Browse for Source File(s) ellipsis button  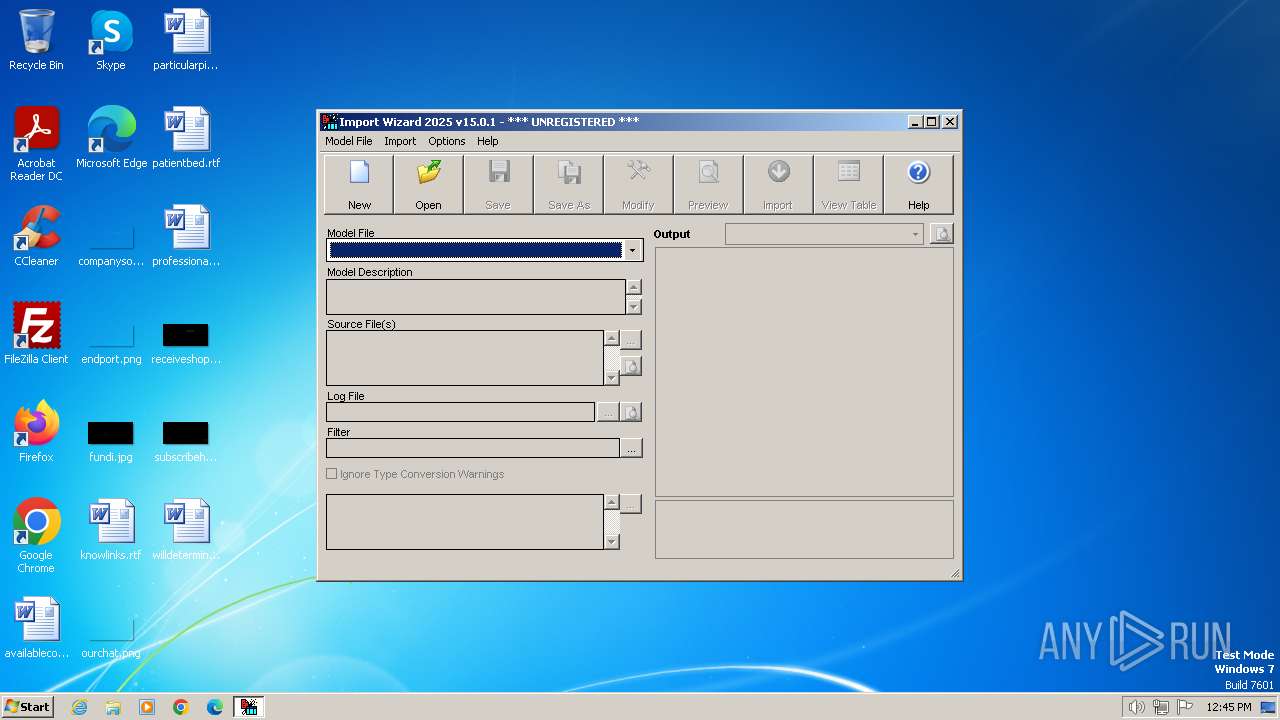coord(631,340)
